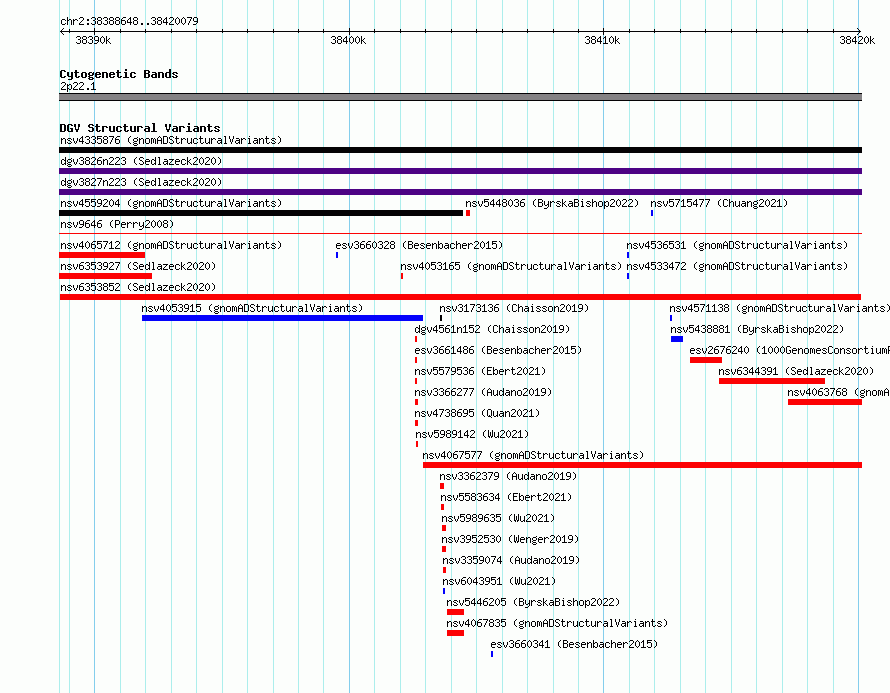Click the blue nsv4053915 variant bar

[x=282, y=318]
